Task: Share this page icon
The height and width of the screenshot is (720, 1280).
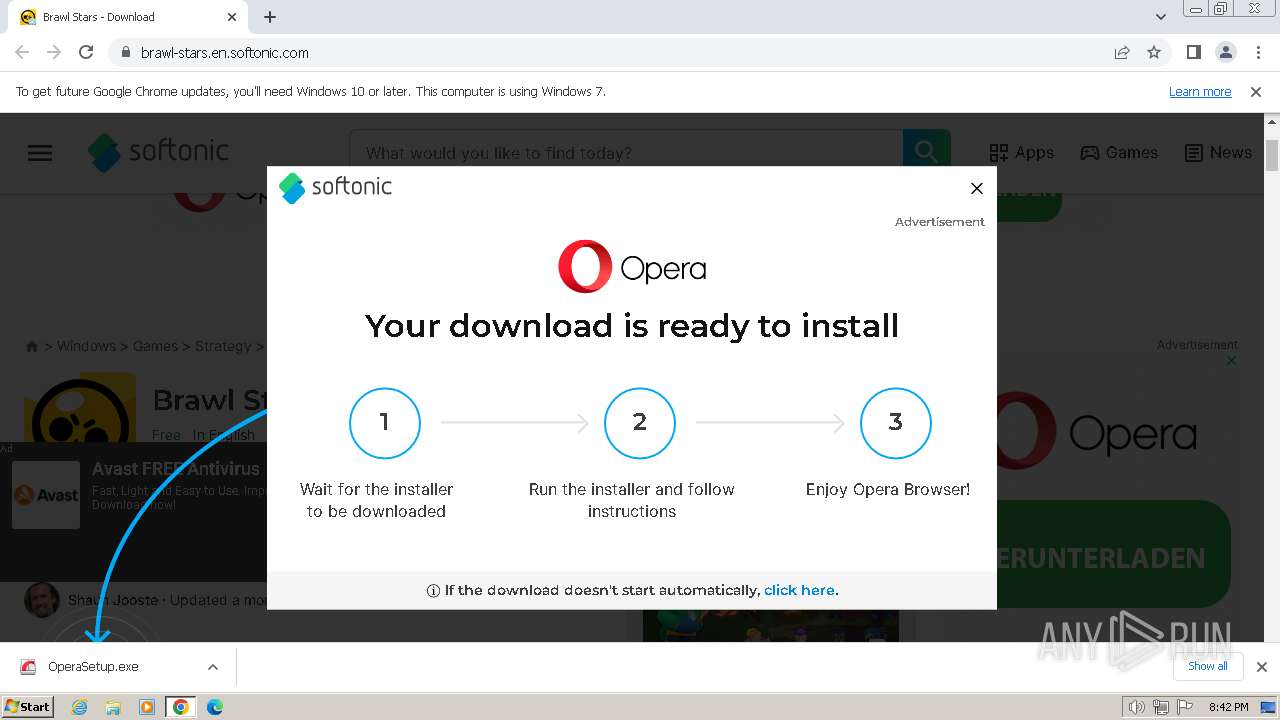Action: coord(1122,53)
